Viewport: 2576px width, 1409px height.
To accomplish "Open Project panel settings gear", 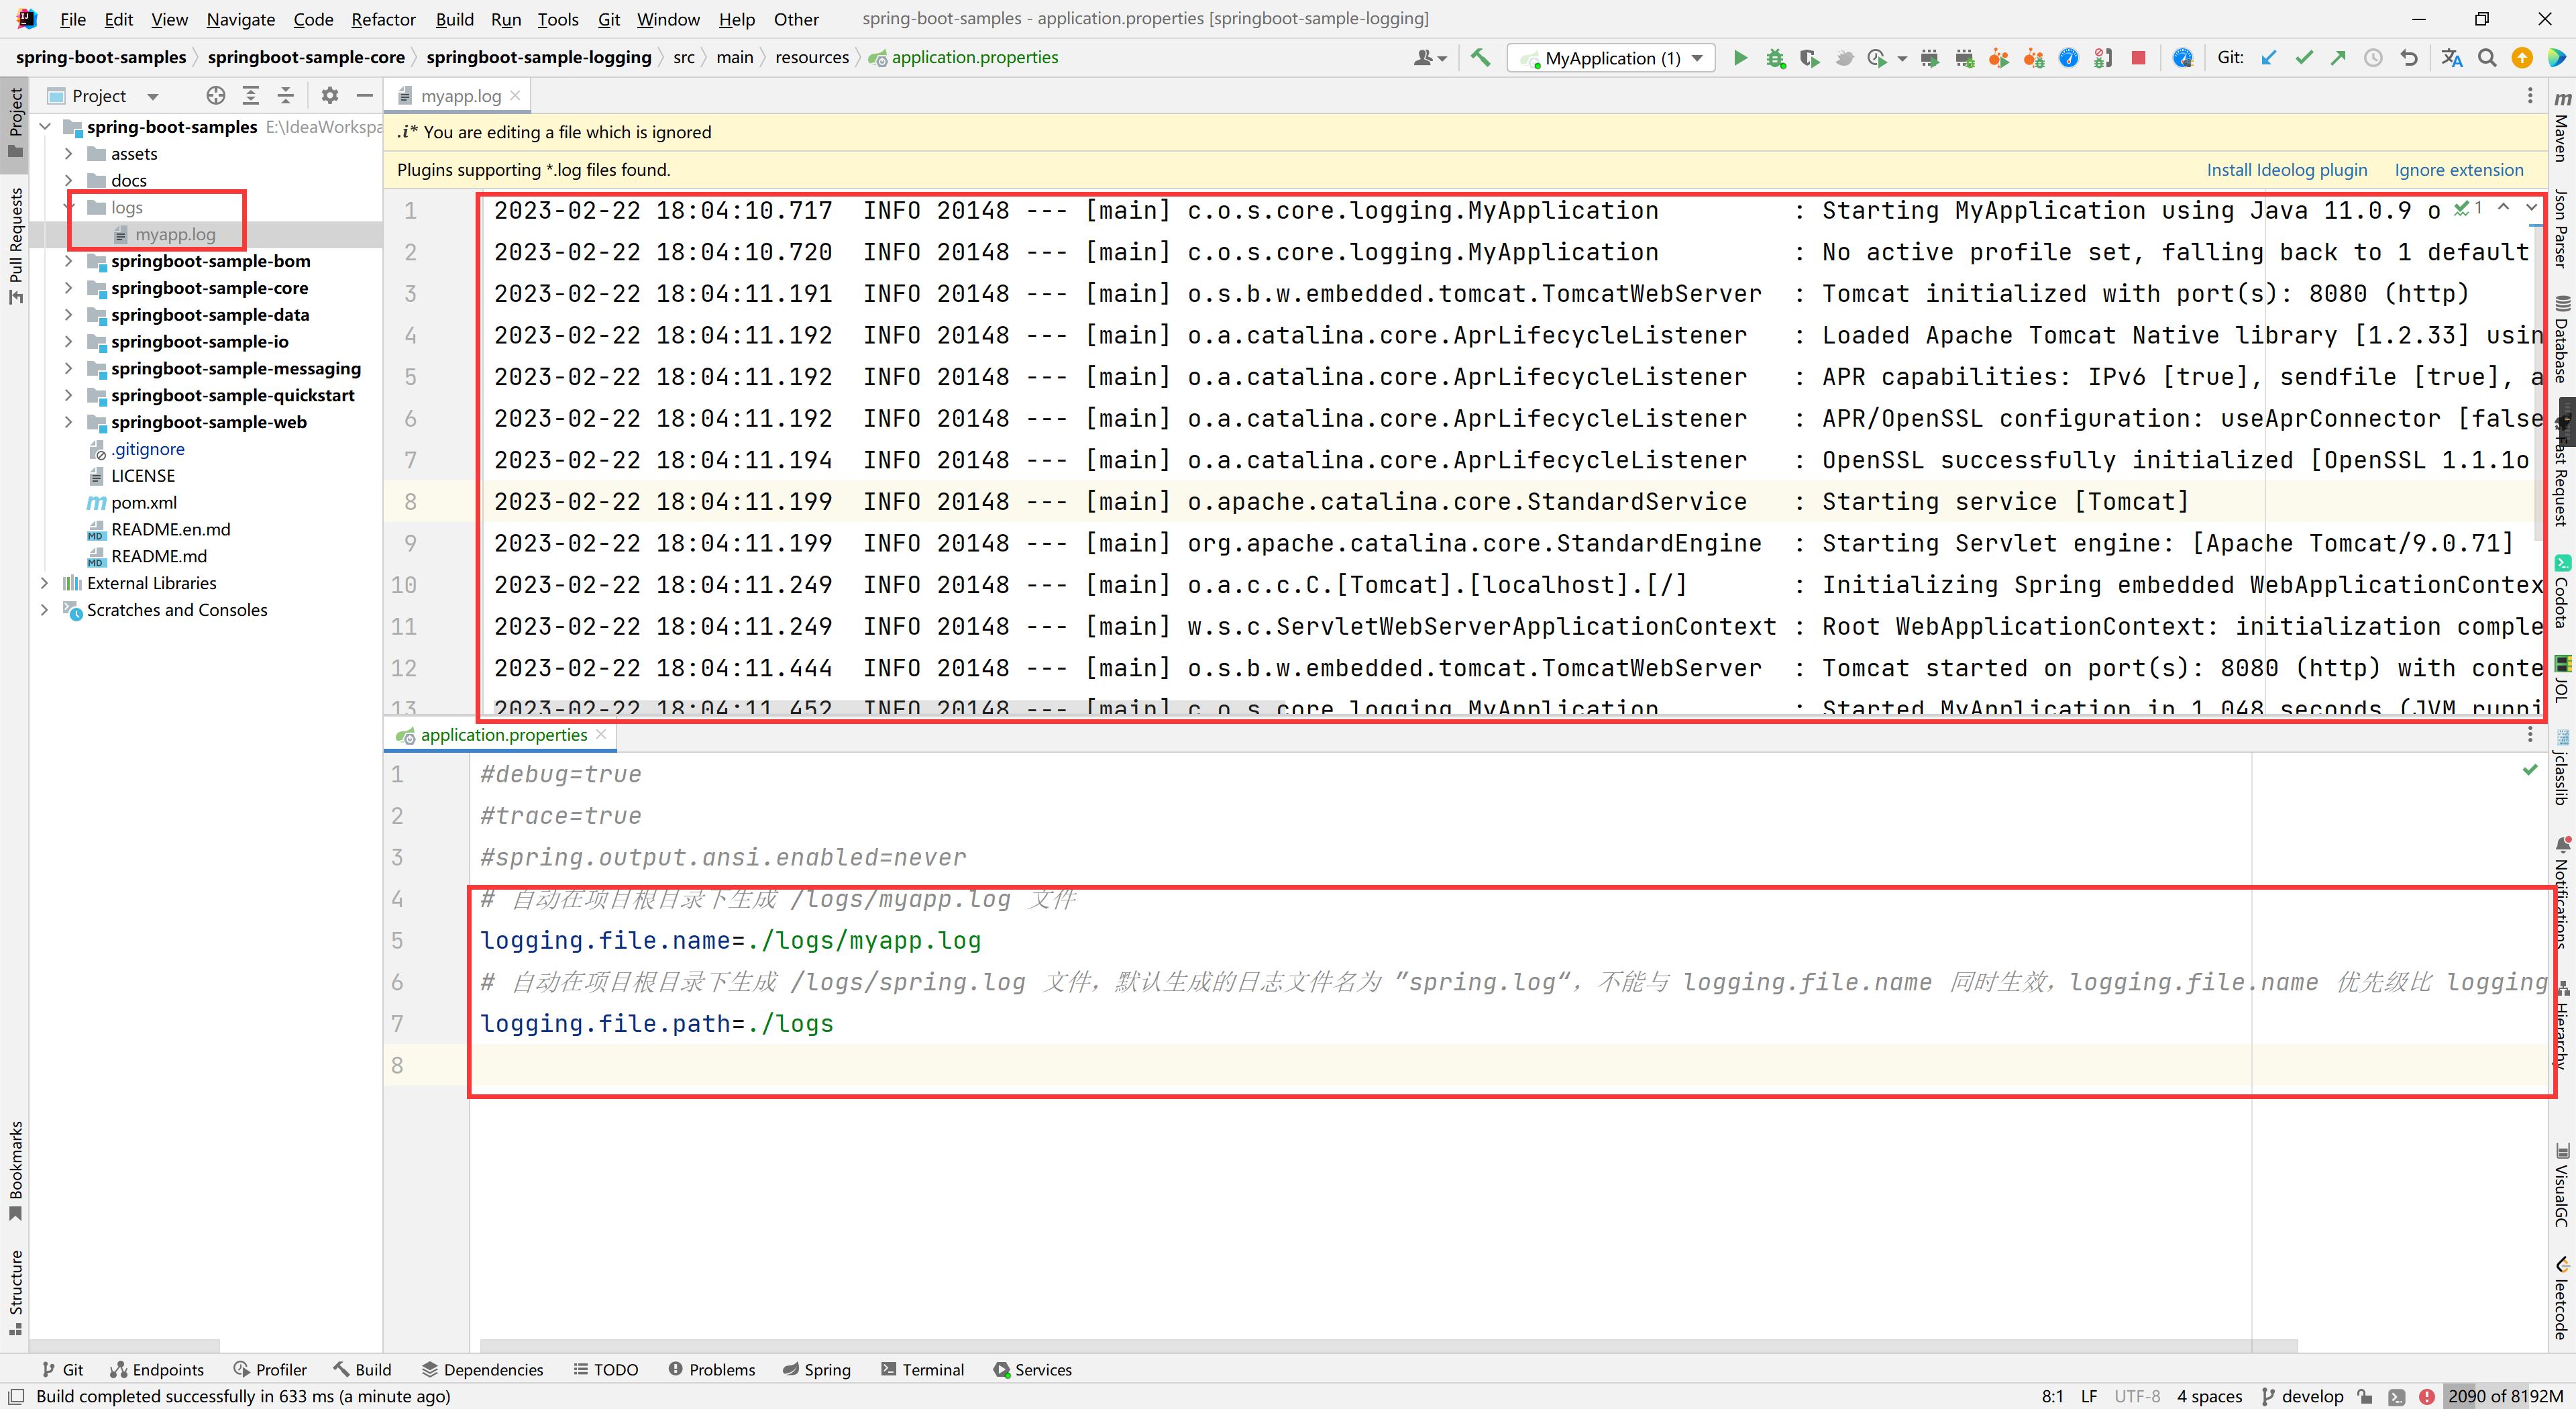I will point(329,95).
